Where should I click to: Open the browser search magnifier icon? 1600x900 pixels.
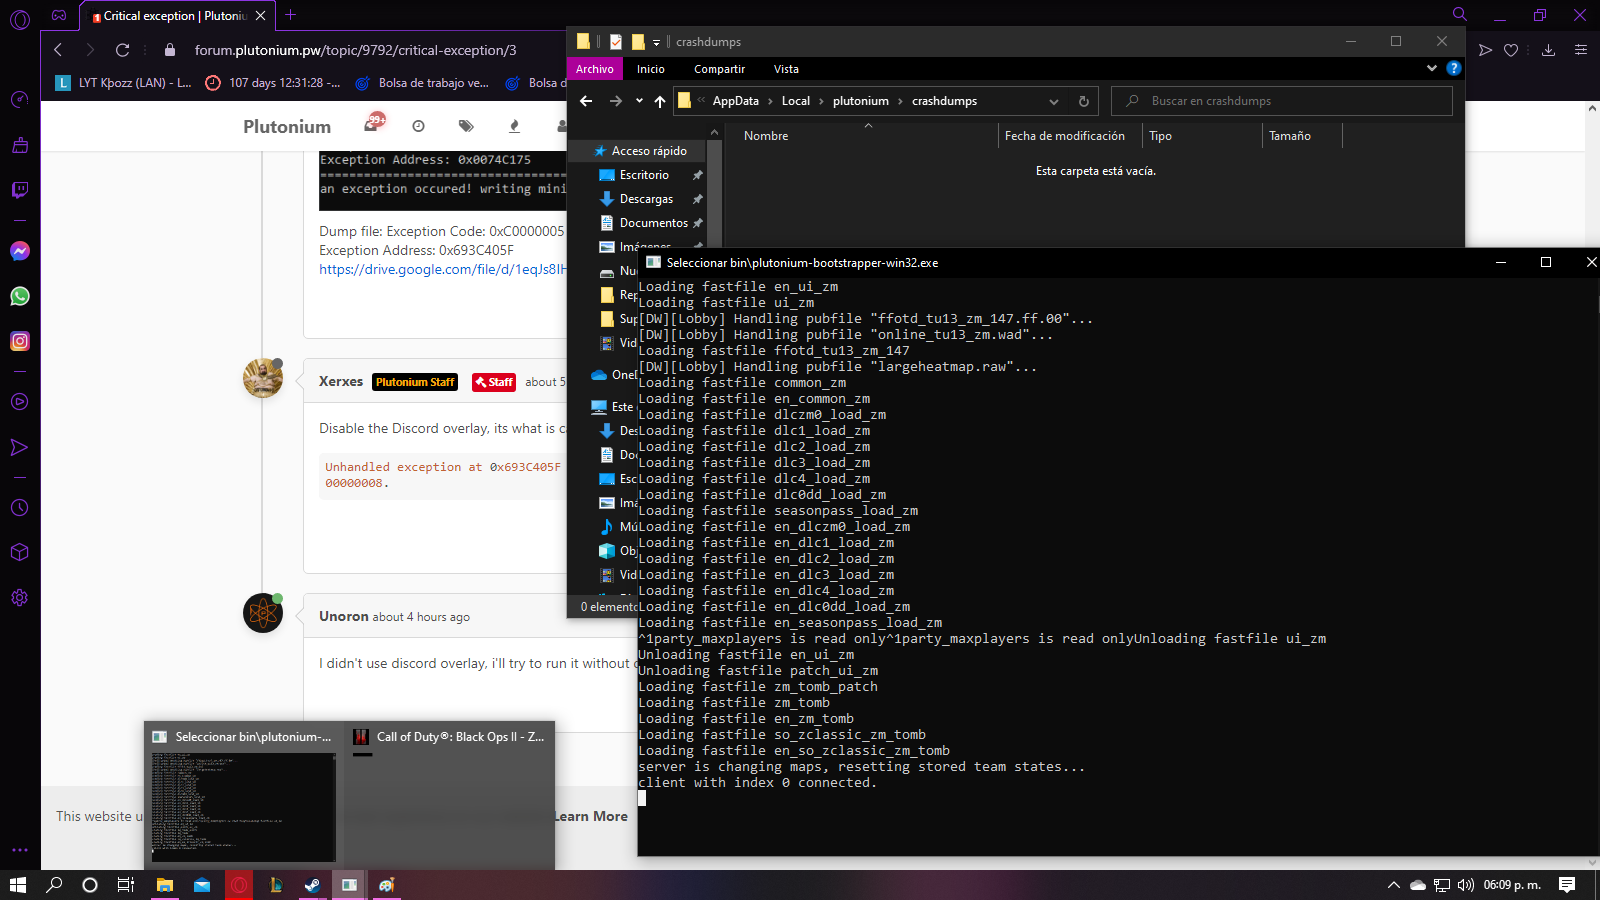1460,15
